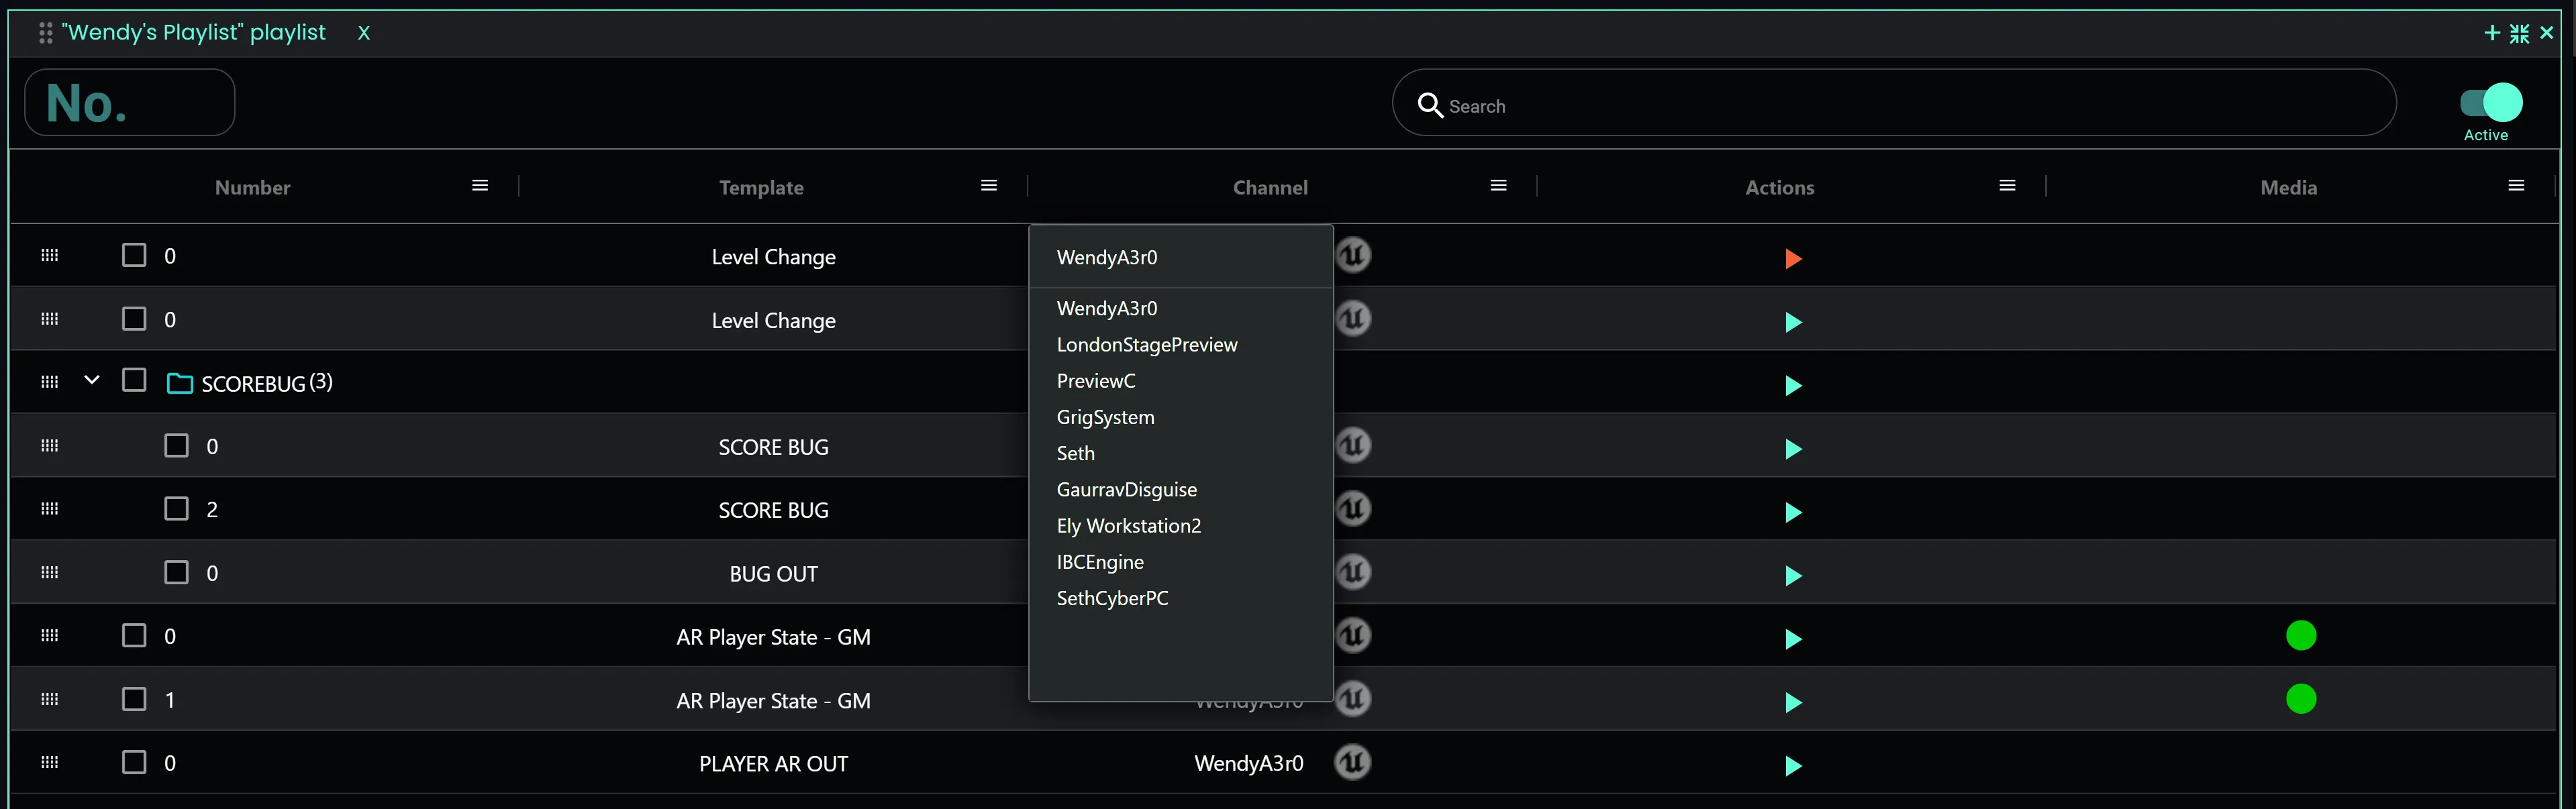2576x809 pixels.
Task: Collapse the SCOREBUG folder
Action: 92,380
